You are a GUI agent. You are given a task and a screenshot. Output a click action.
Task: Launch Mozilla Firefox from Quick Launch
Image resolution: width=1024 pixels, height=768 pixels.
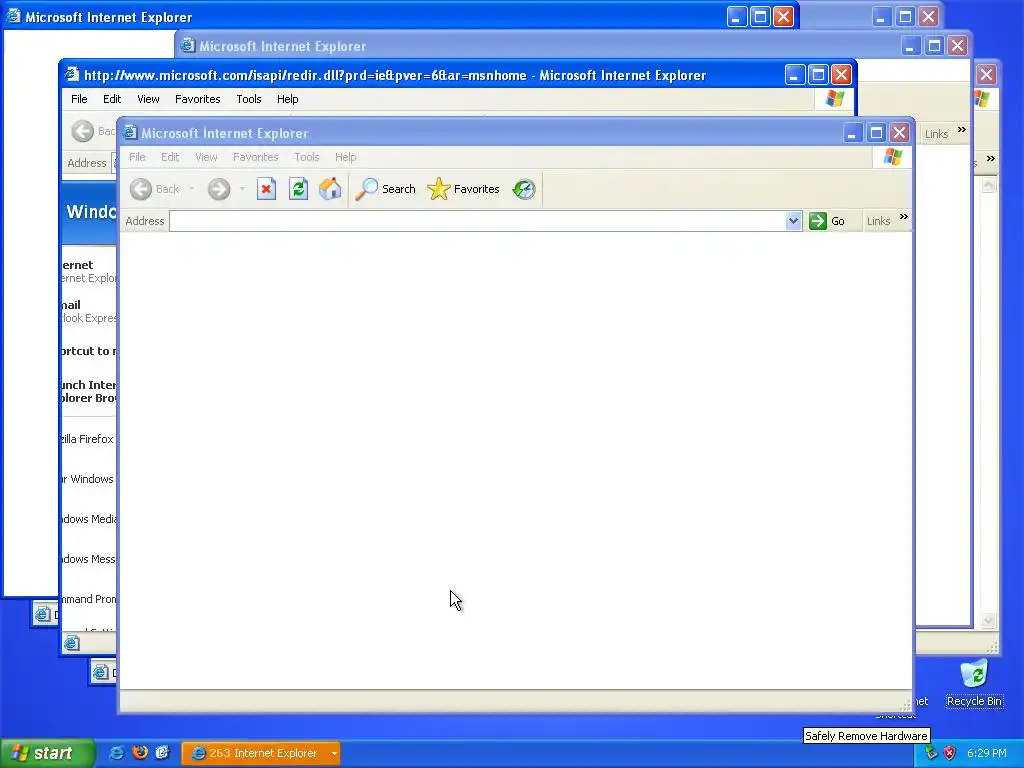[140, 753]
